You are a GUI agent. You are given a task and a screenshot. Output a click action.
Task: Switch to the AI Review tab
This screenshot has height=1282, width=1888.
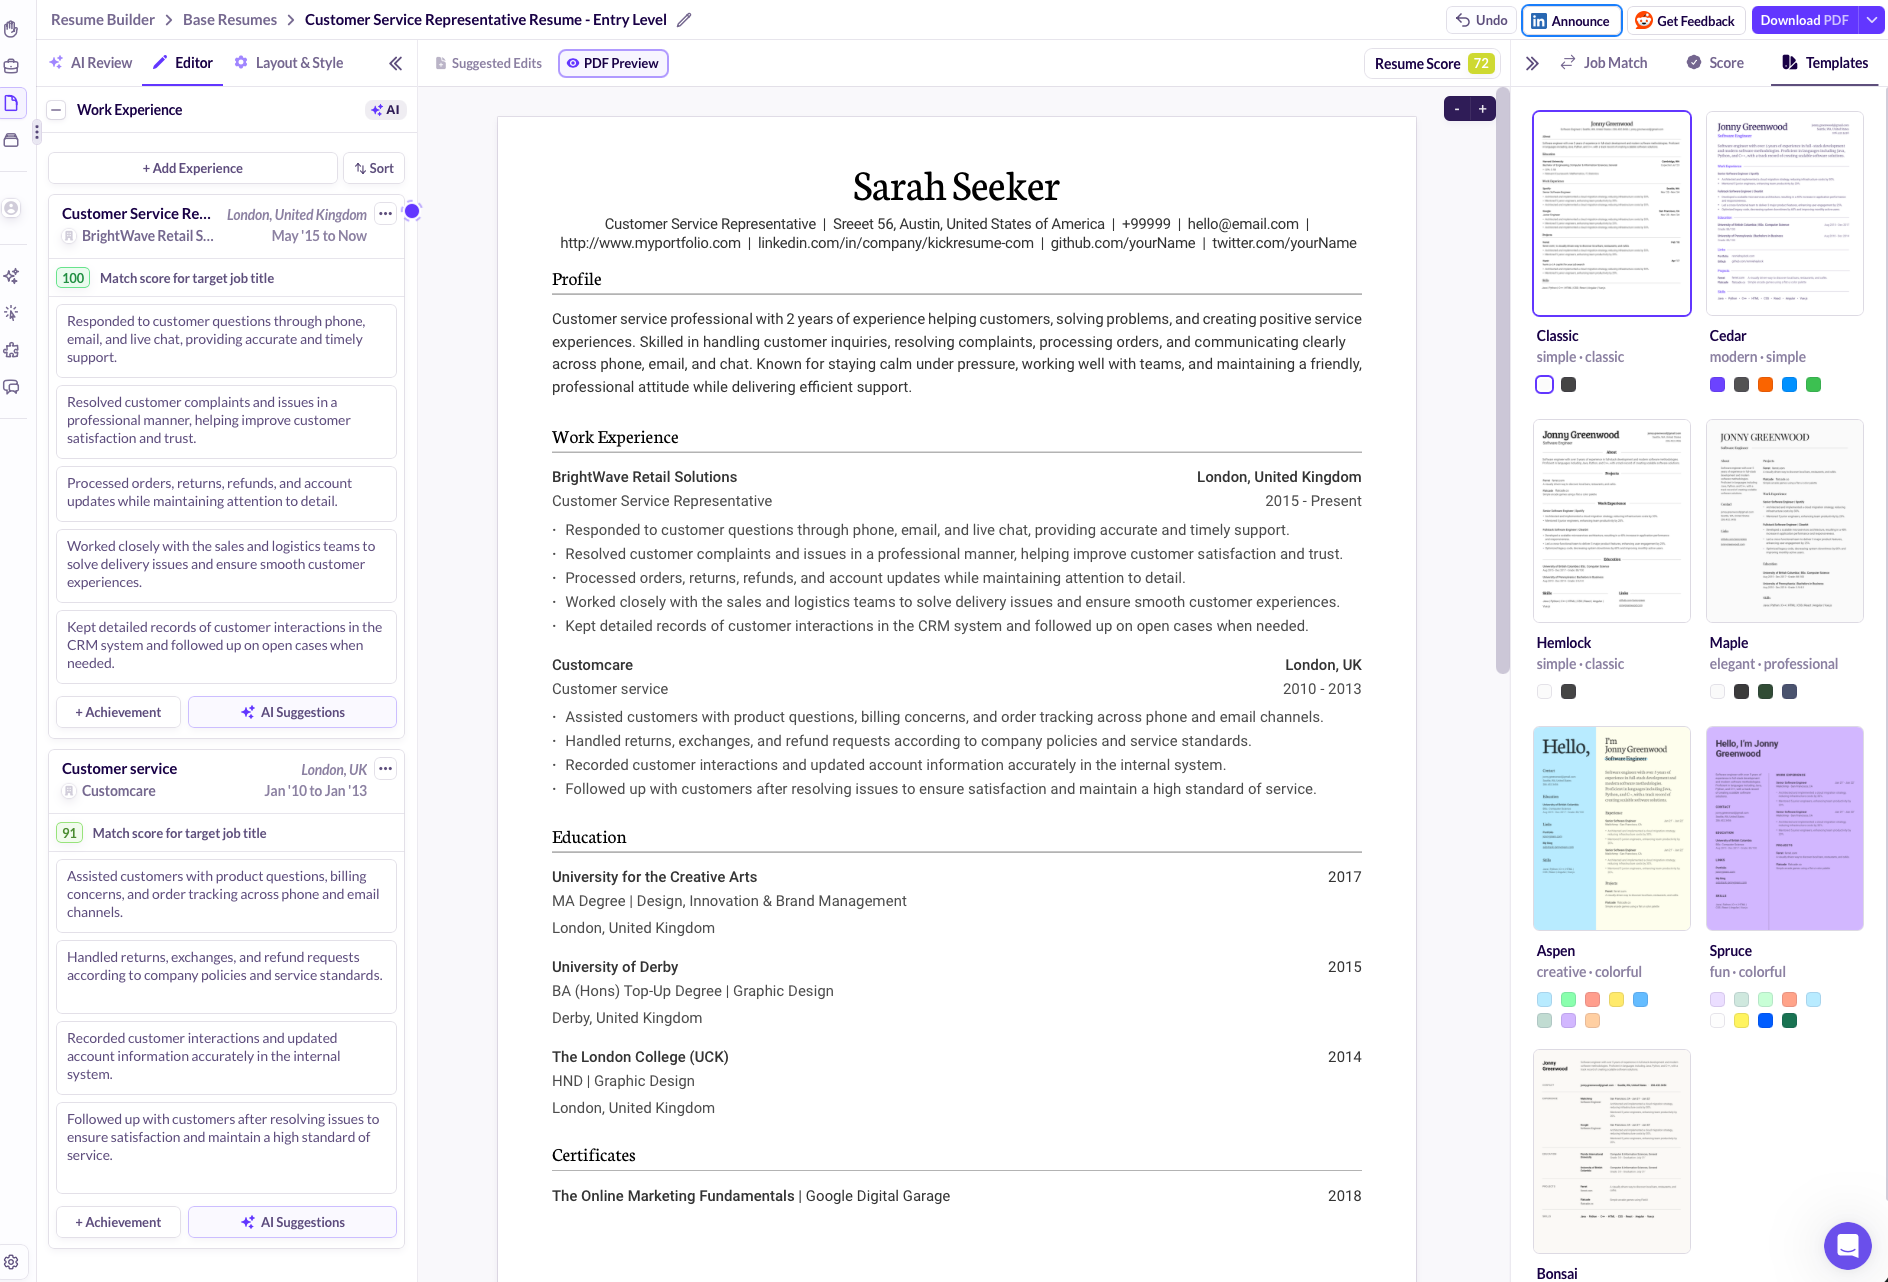pyautogui.click(x=91, y=62)
